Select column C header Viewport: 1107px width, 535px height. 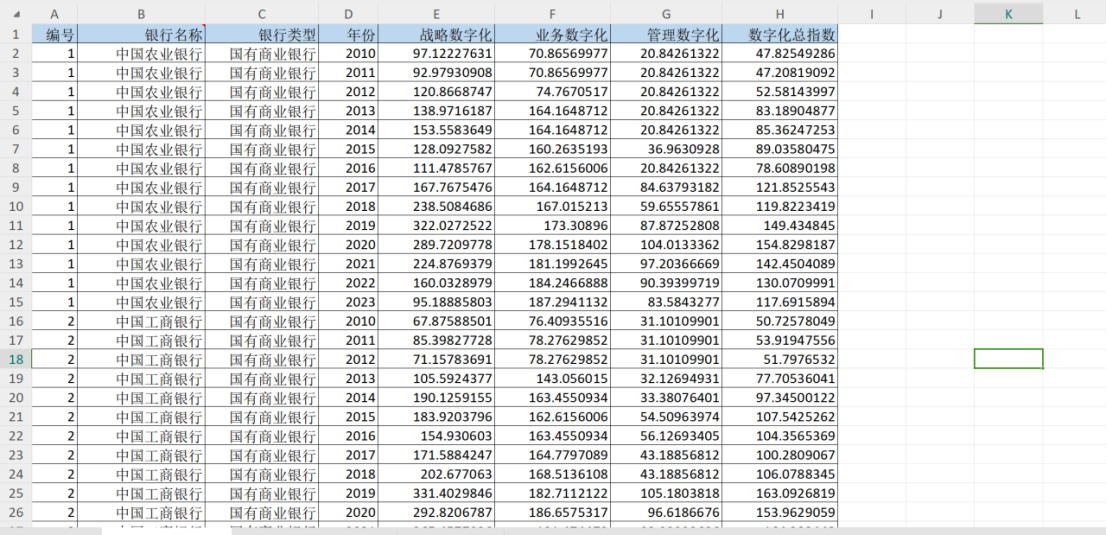click(x=262, y=13)
